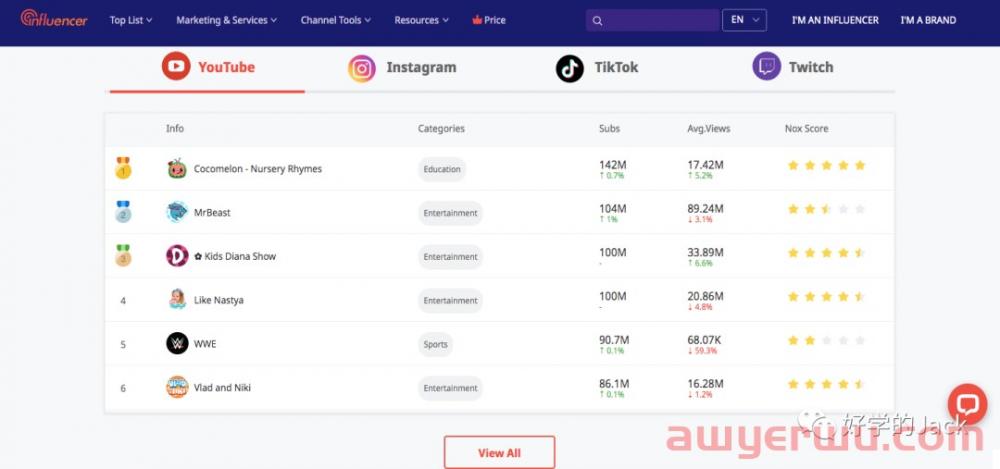The width and height of the screenshot is (1000, 469).
Task: Click I'M A BRAND link
Action: pyautogui.click(x=928, y=20)
